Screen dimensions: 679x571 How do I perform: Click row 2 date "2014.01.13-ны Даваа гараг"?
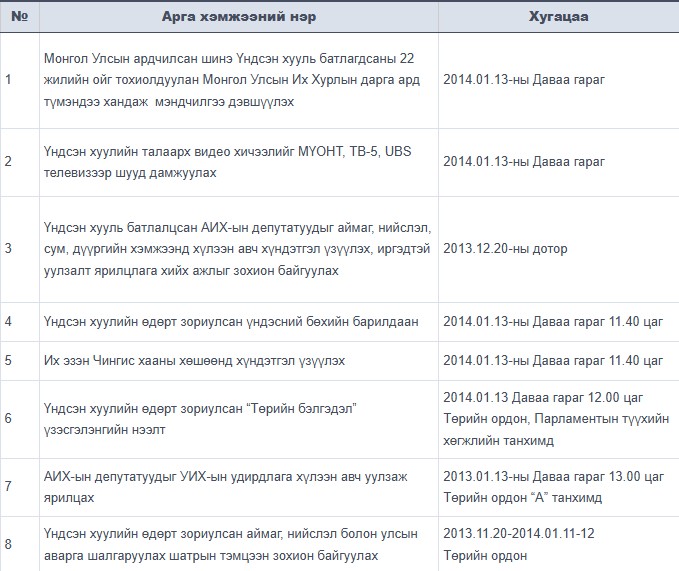click(x=524, y=161)
